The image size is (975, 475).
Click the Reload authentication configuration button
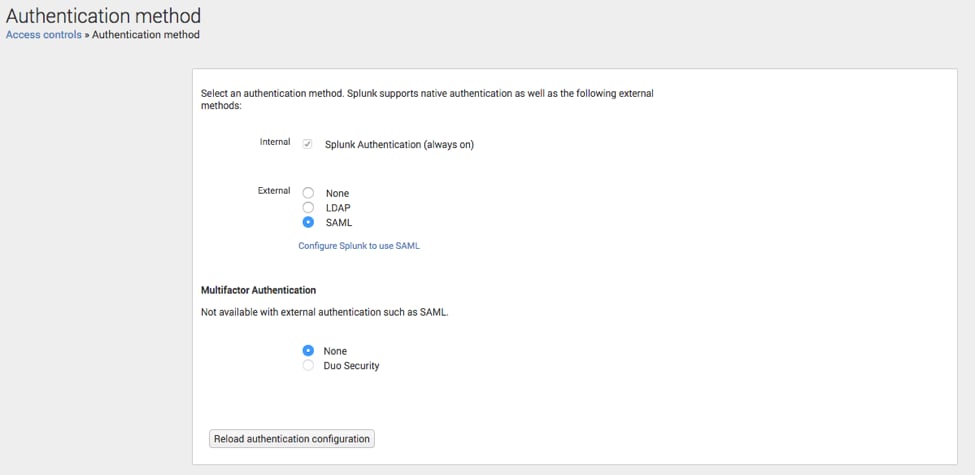tap(292, 438)
